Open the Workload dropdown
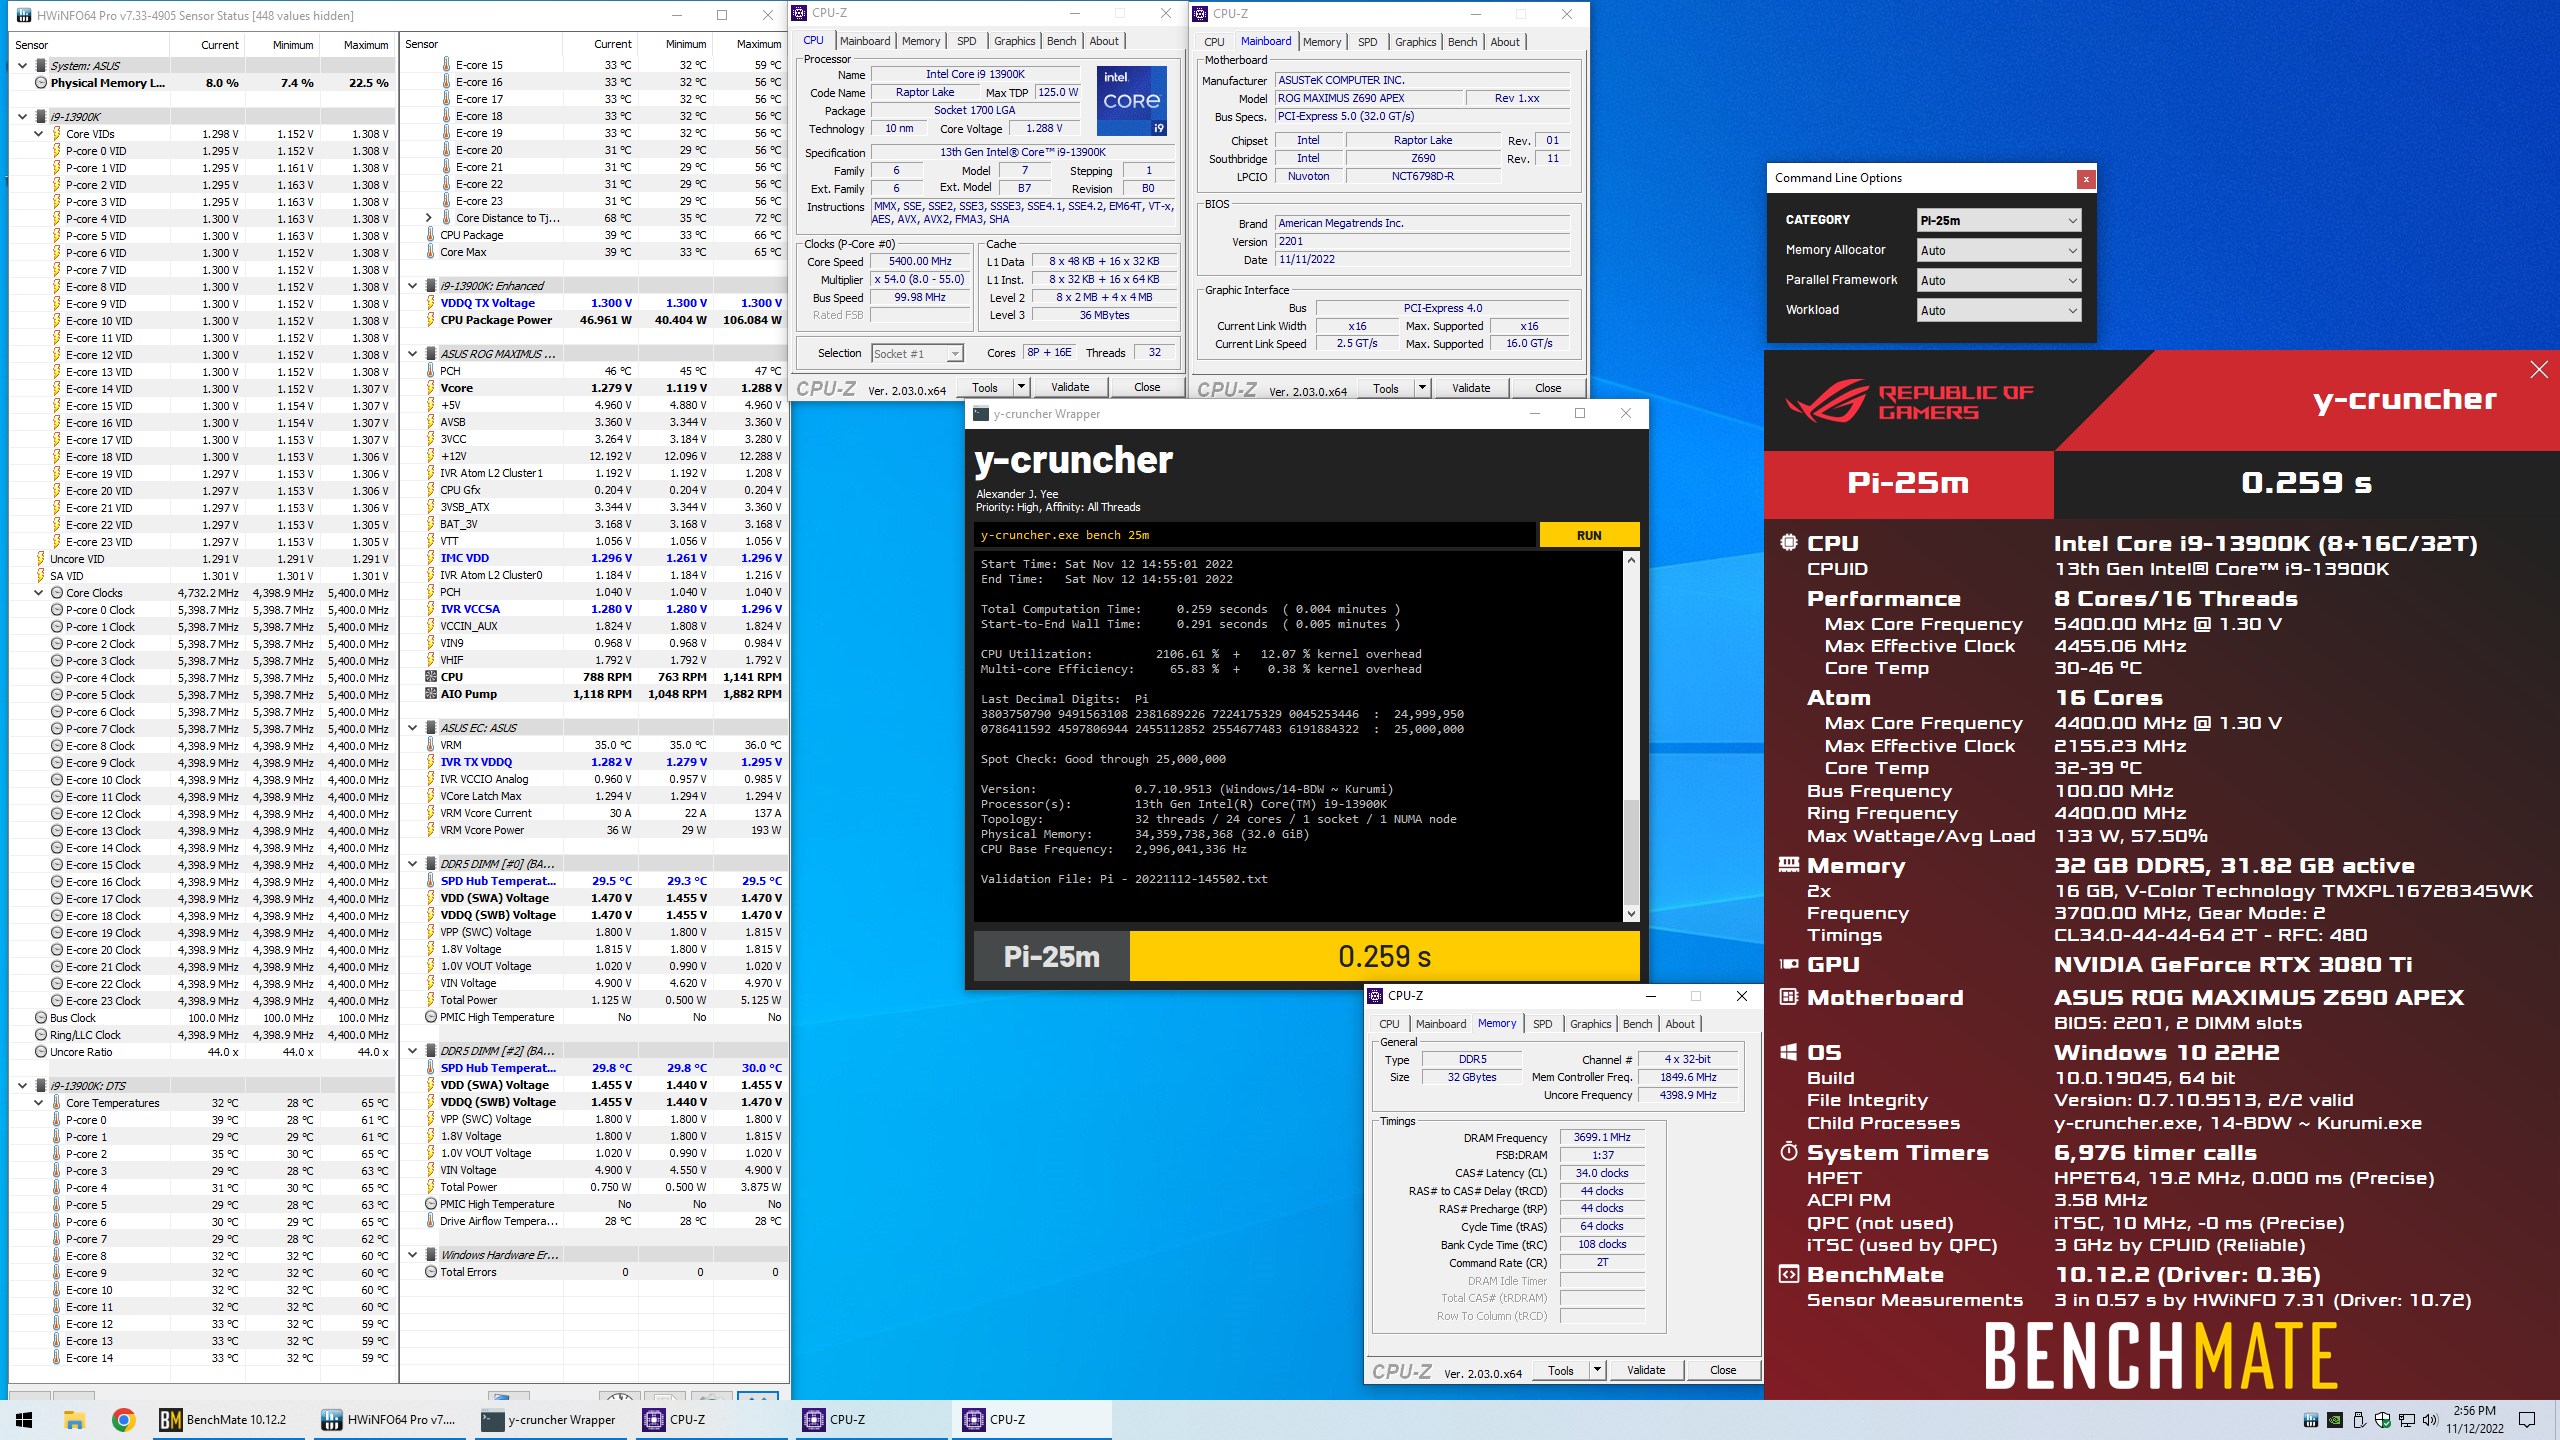Screen dimensions: 2560x1440 (x=1999, y=310)
